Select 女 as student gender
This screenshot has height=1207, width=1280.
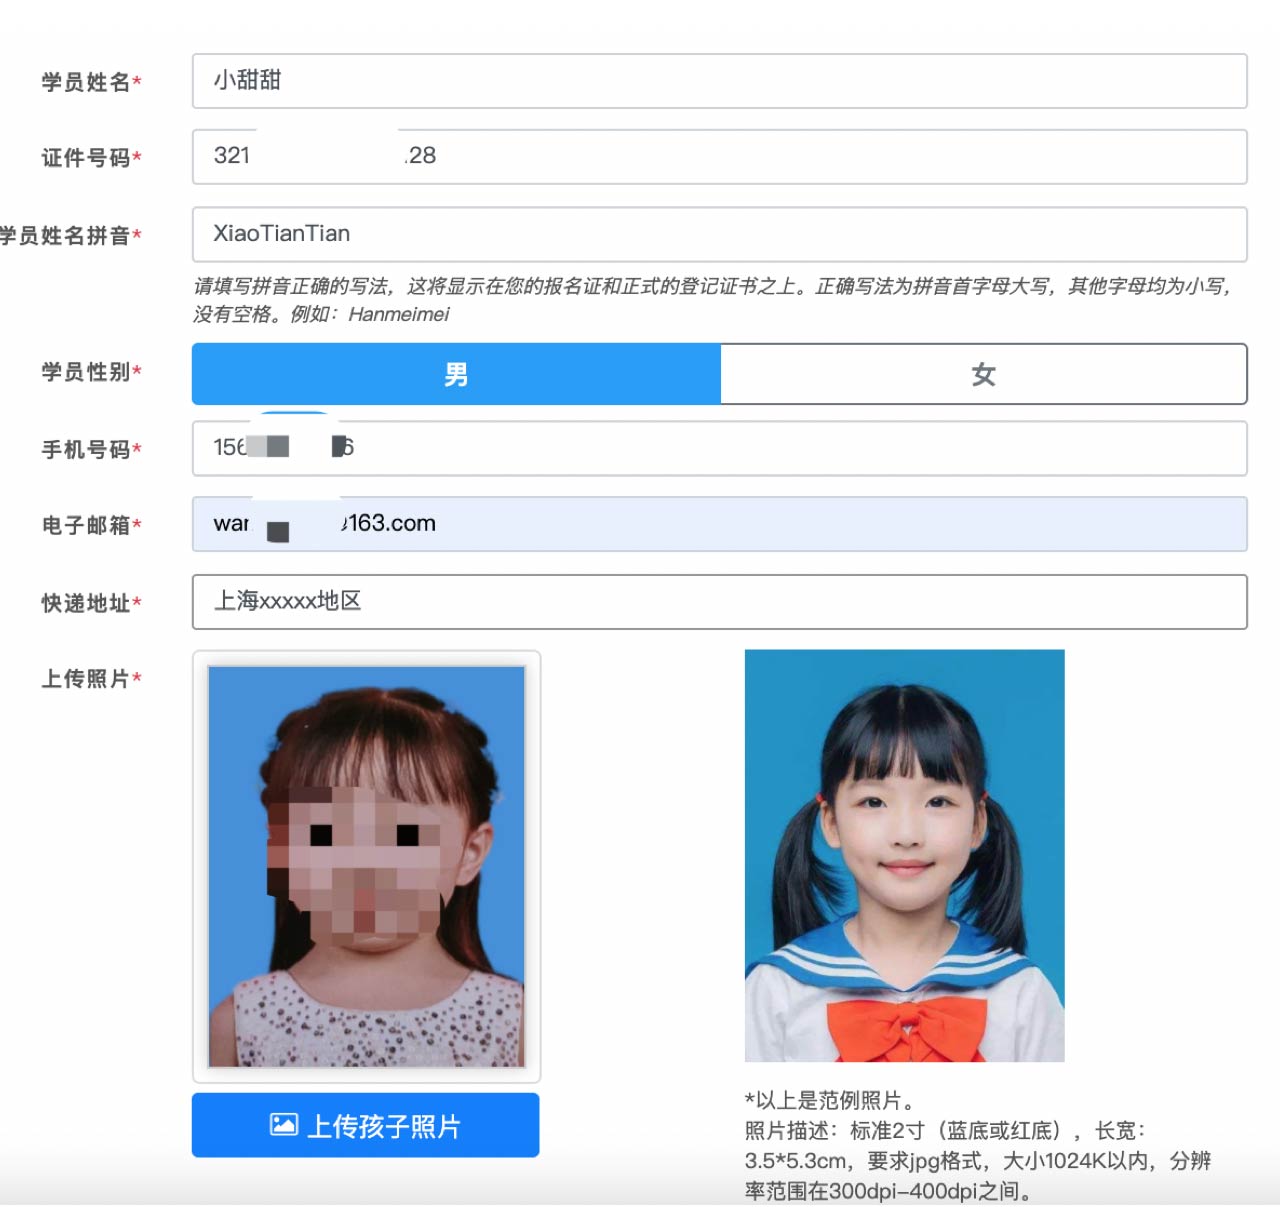click(983, 374)
